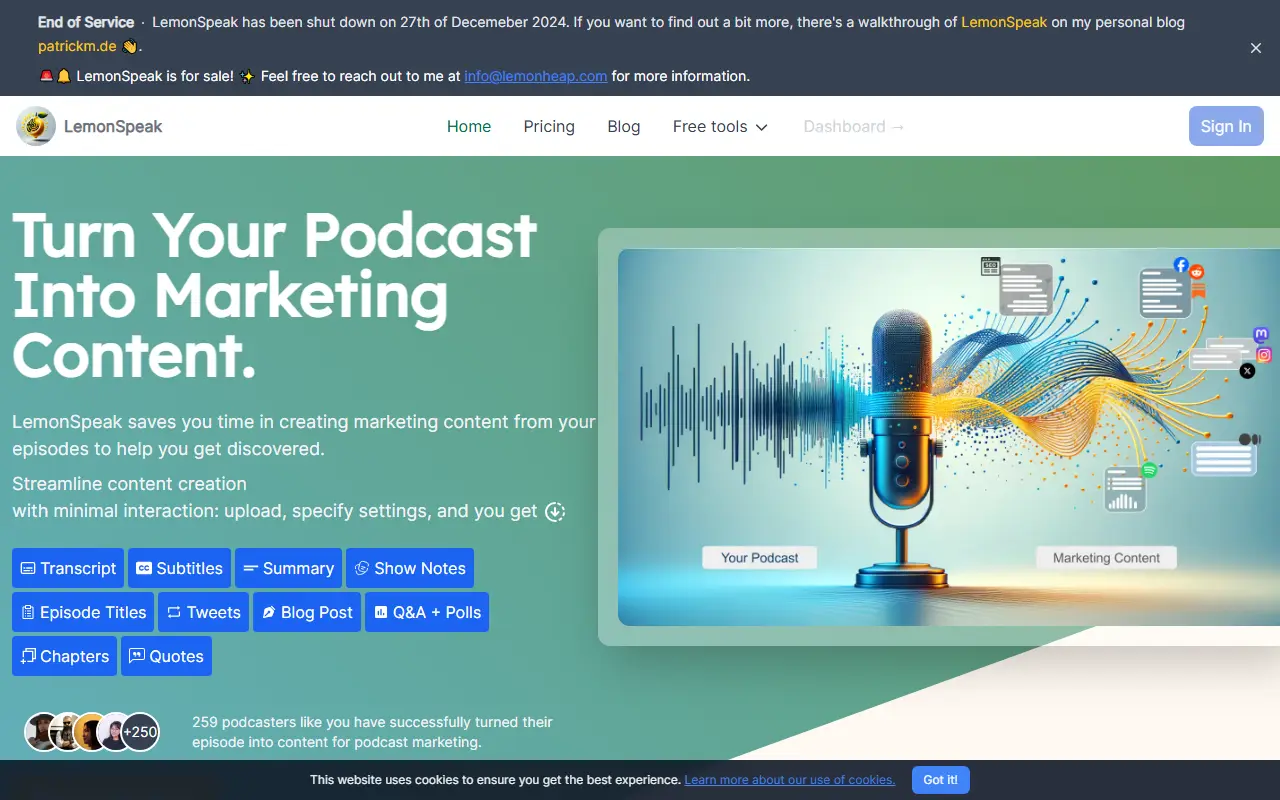1280x800 pixels.
Task: Click the Sign In button
Action: (1226, 126)
